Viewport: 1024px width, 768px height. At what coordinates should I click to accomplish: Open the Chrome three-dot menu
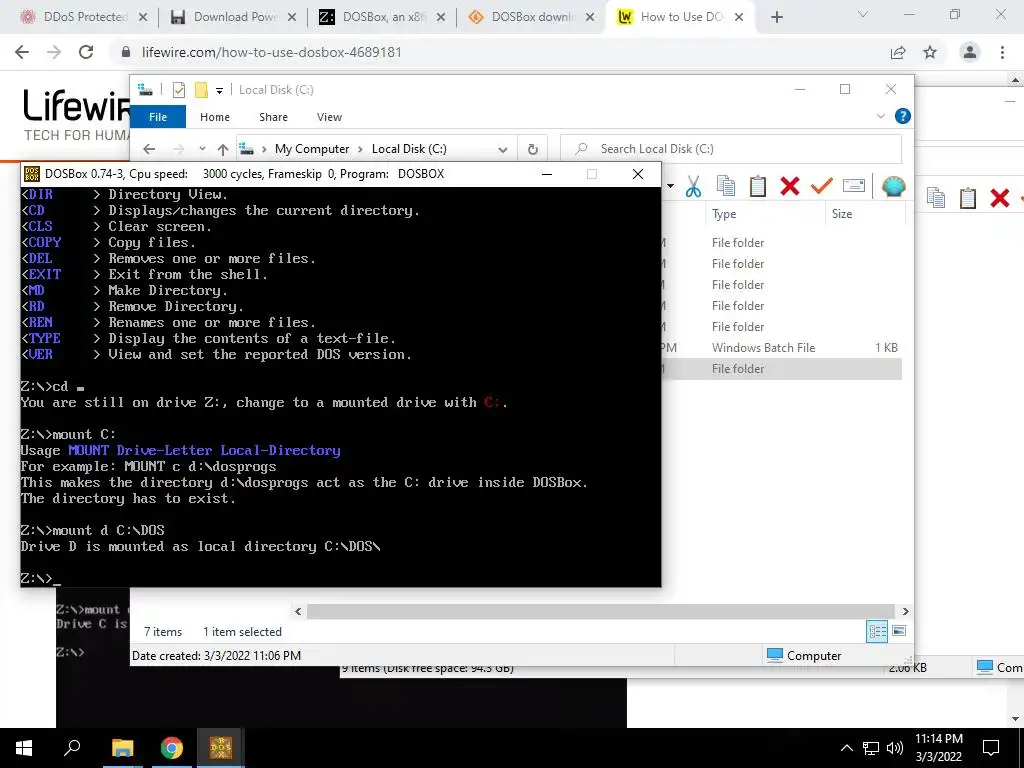[x=1002, y=52]
